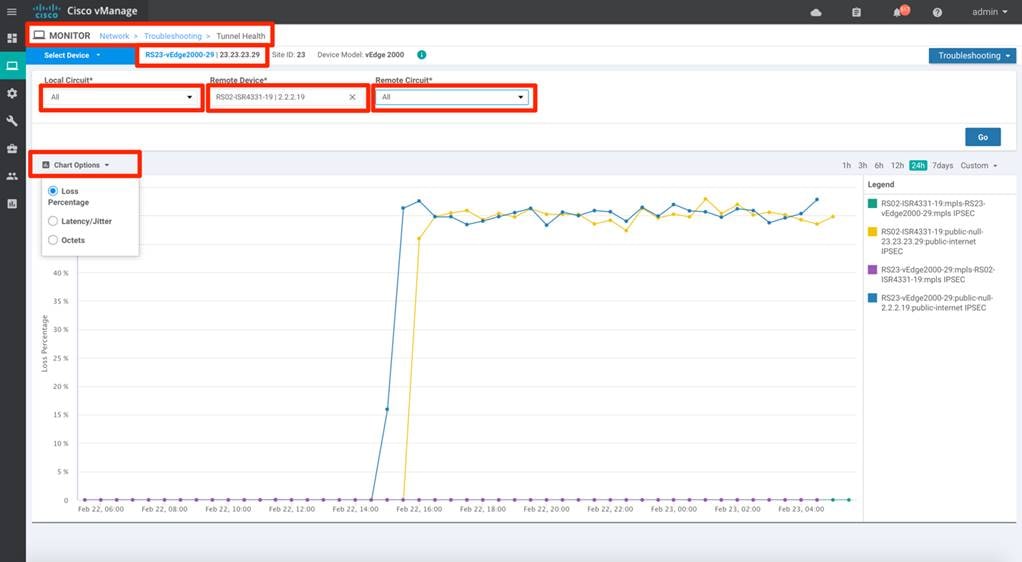The height and width of the screenshot is (562, 1022).
Task: Select the 12h time range
Action: point(897,166)
